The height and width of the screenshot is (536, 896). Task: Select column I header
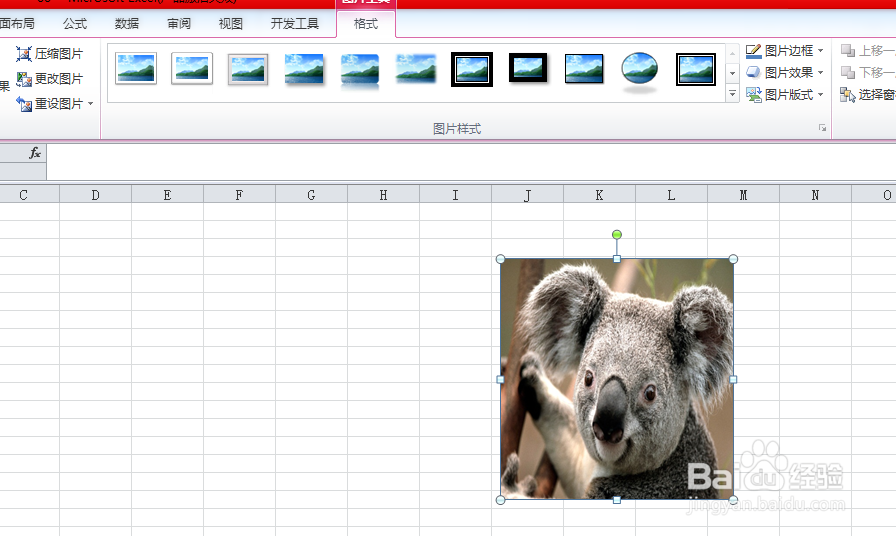(x=455, y=195)
